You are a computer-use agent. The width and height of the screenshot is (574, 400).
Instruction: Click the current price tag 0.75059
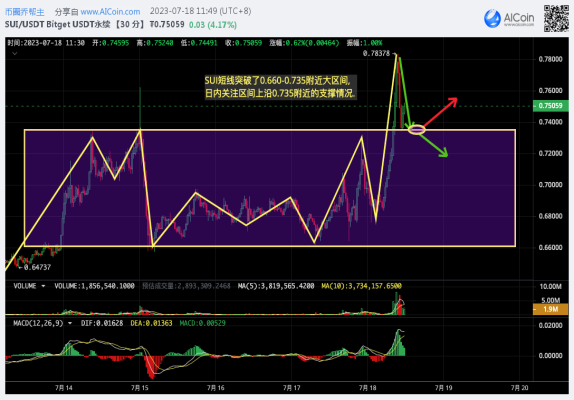click(551, 106)
